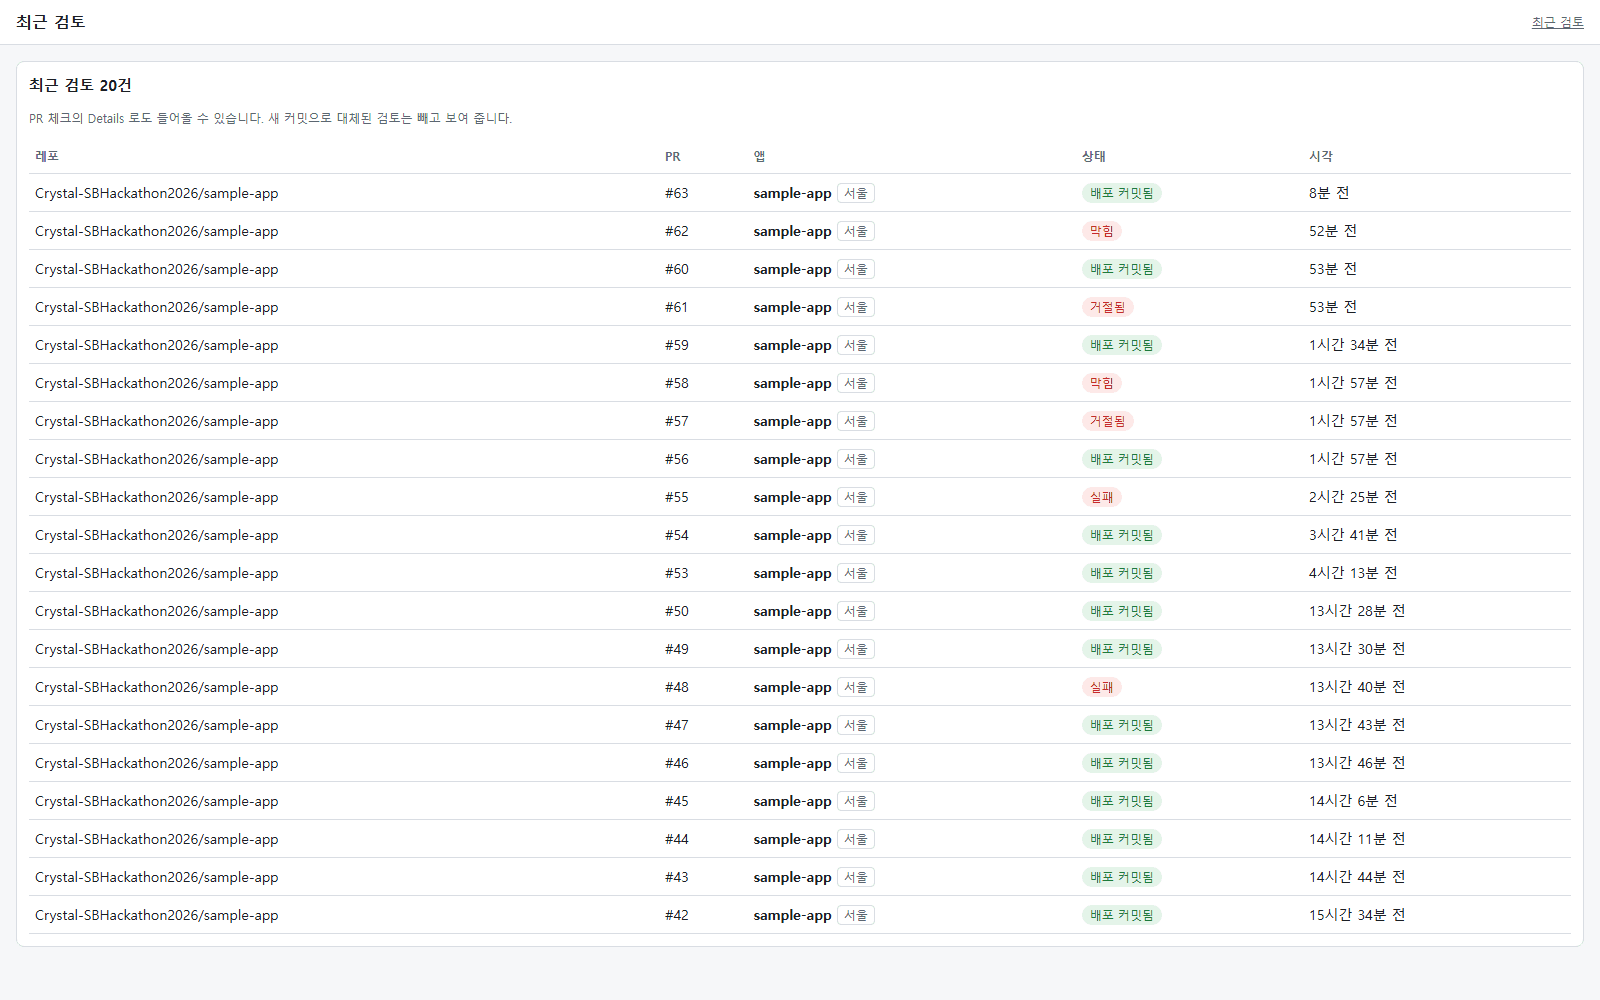Viewport: 1600px width, 1000px height.
Task: Click the "13시간 30분 전" timestamp
Action: coord(1357,649)
